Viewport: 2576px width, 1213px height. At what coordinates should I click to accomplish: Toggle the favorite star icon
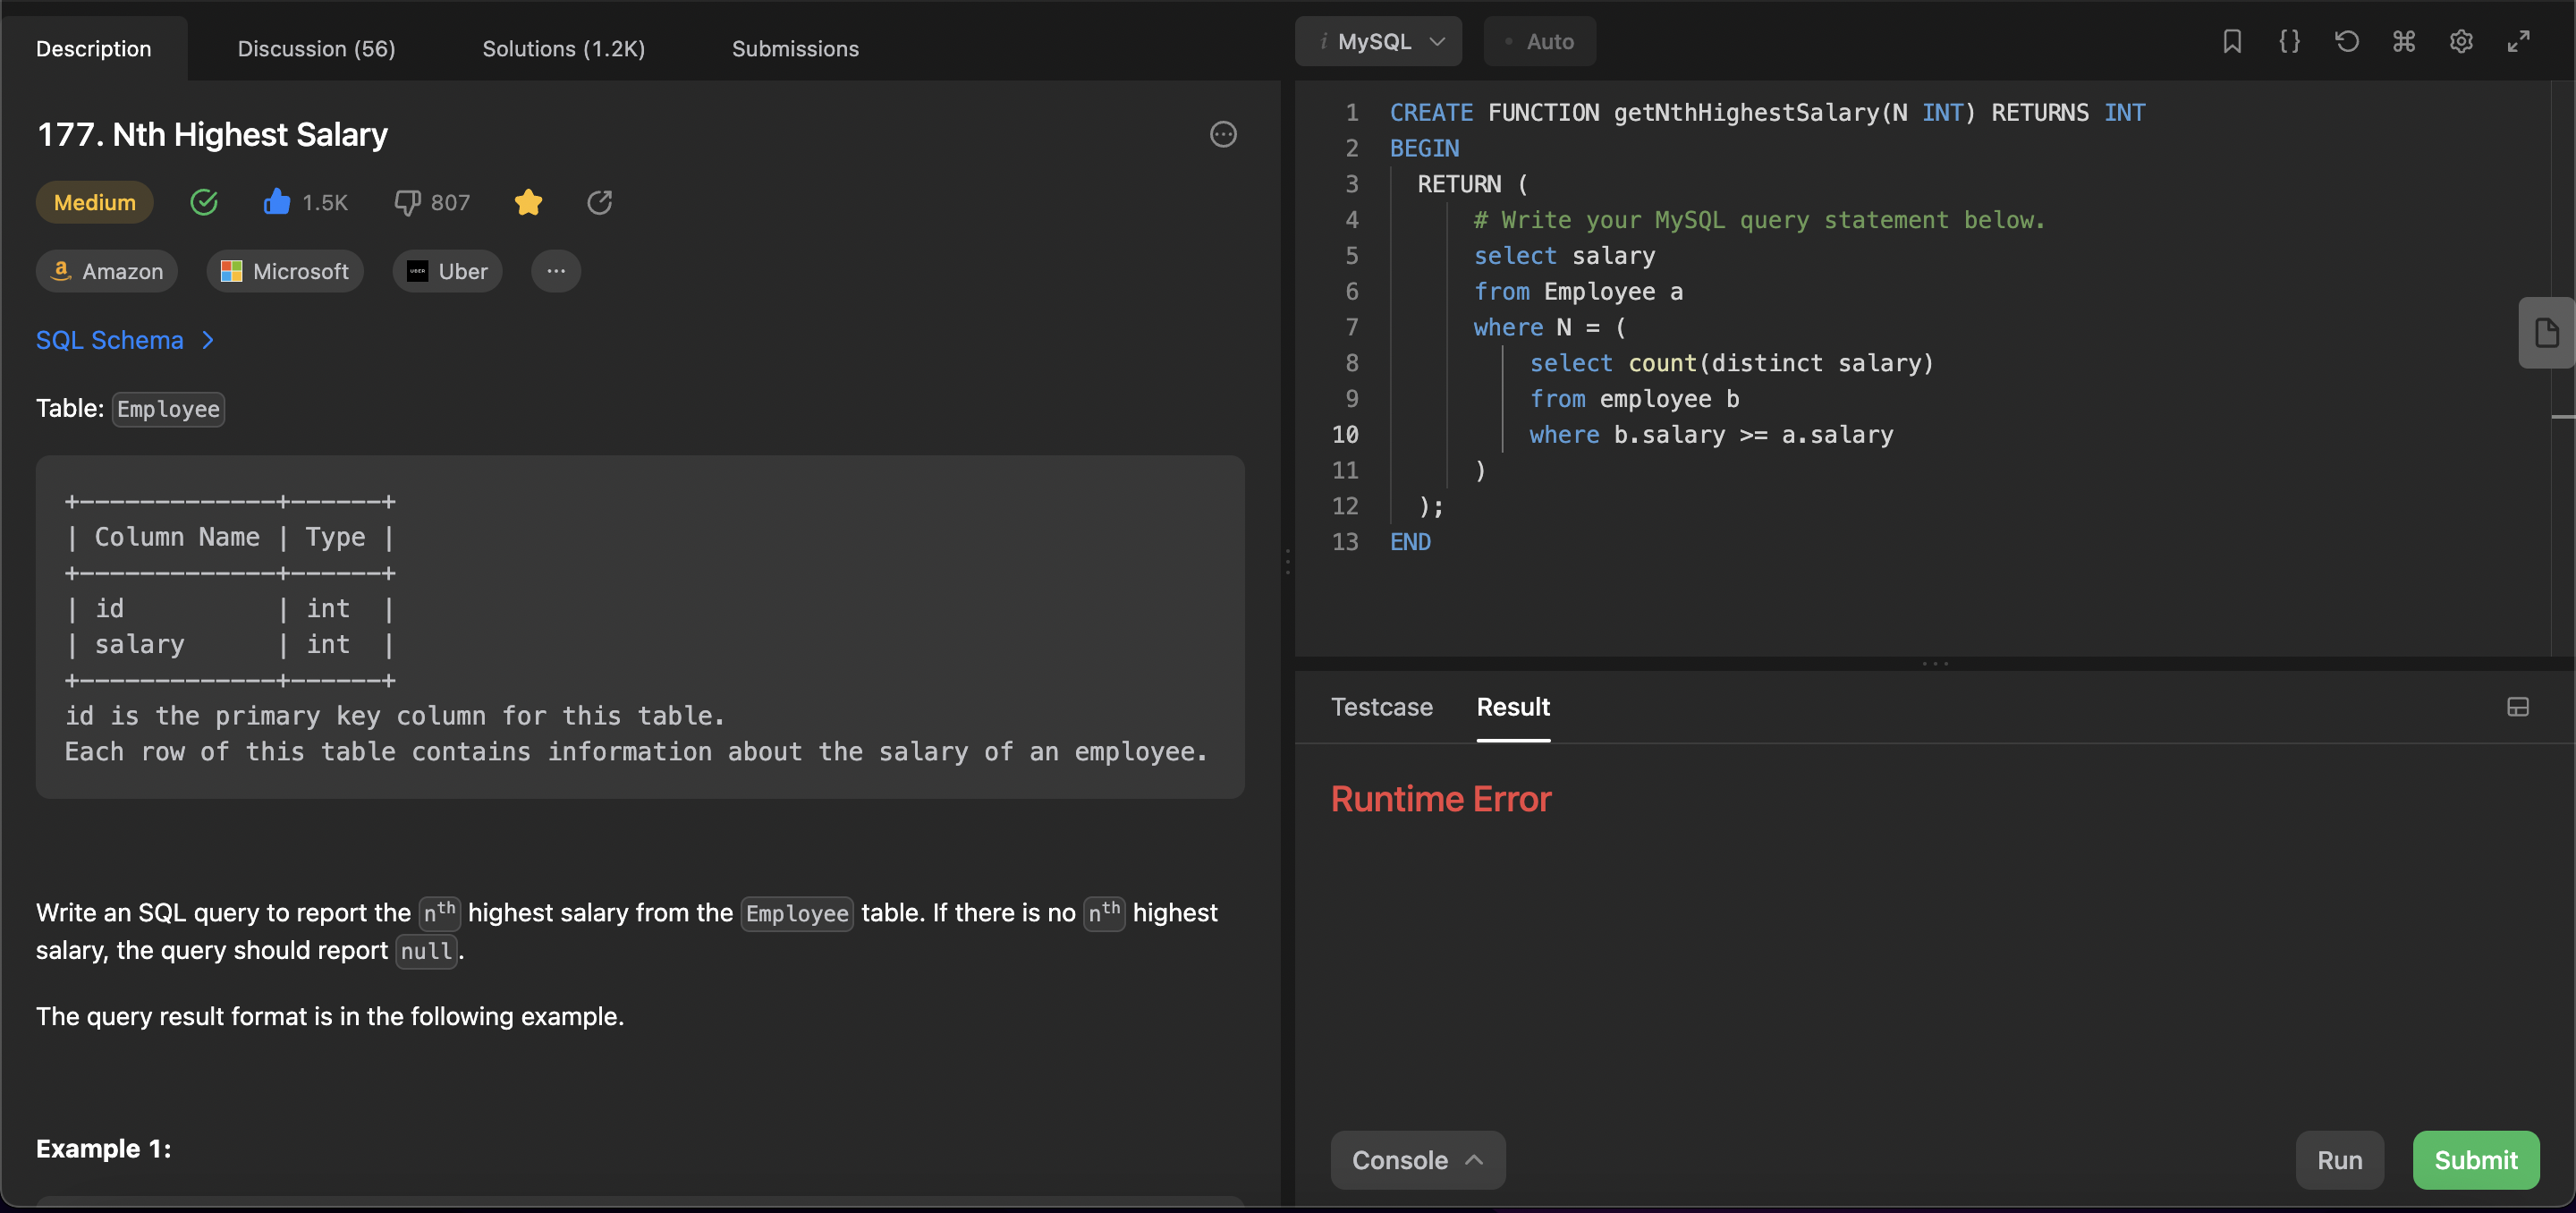(528, 202)
